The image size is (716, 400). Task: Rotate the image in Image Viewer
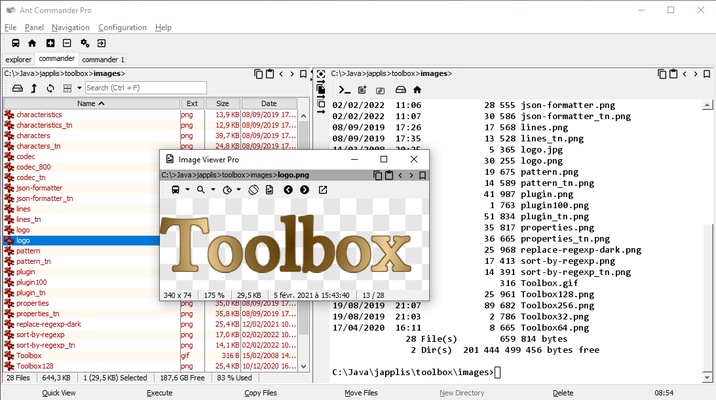254,189
